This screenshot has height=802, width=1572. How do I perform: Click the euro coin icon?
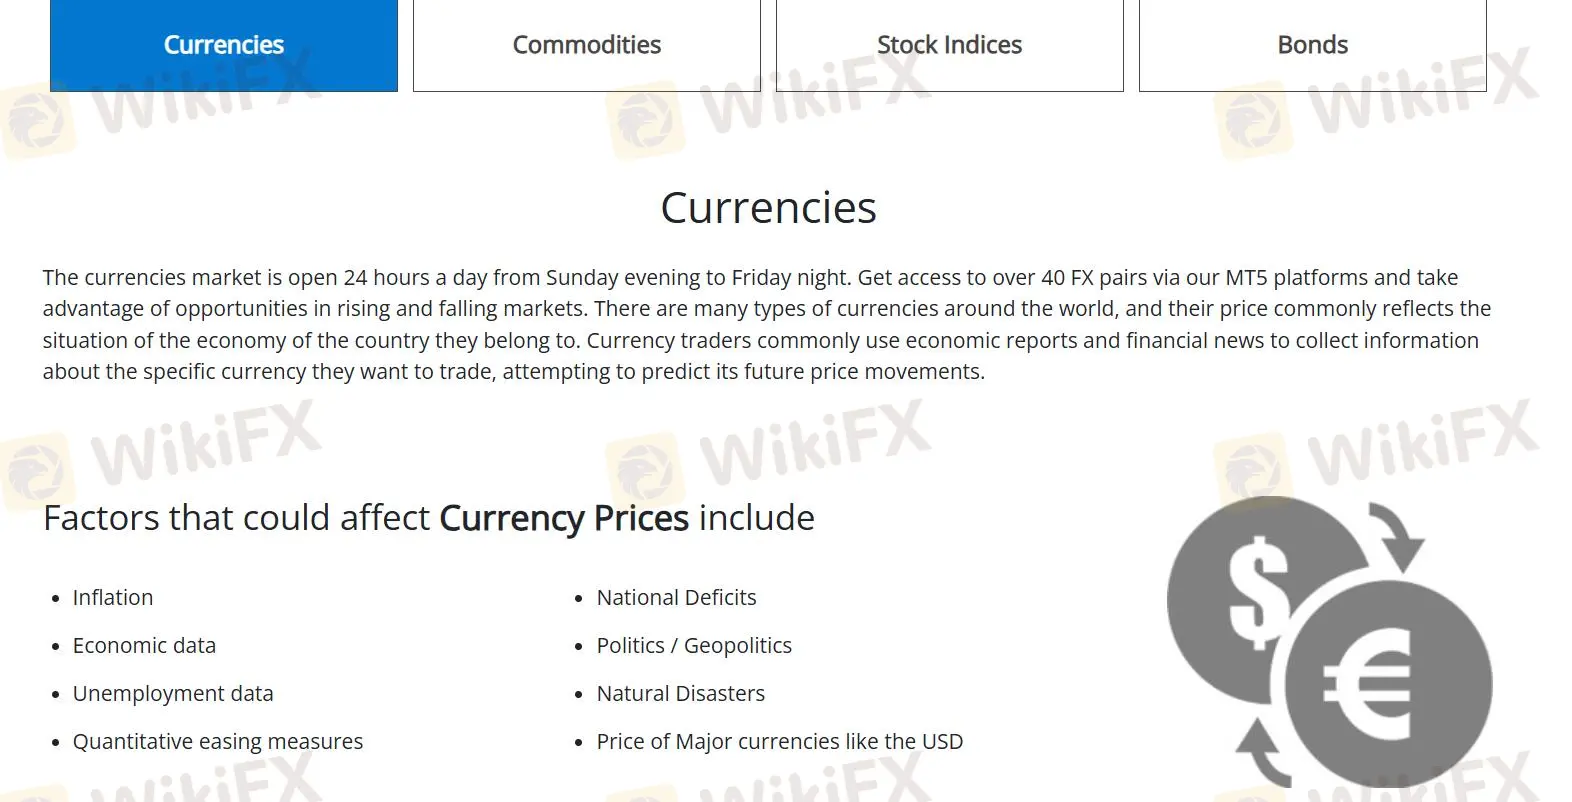(1390, 685)
